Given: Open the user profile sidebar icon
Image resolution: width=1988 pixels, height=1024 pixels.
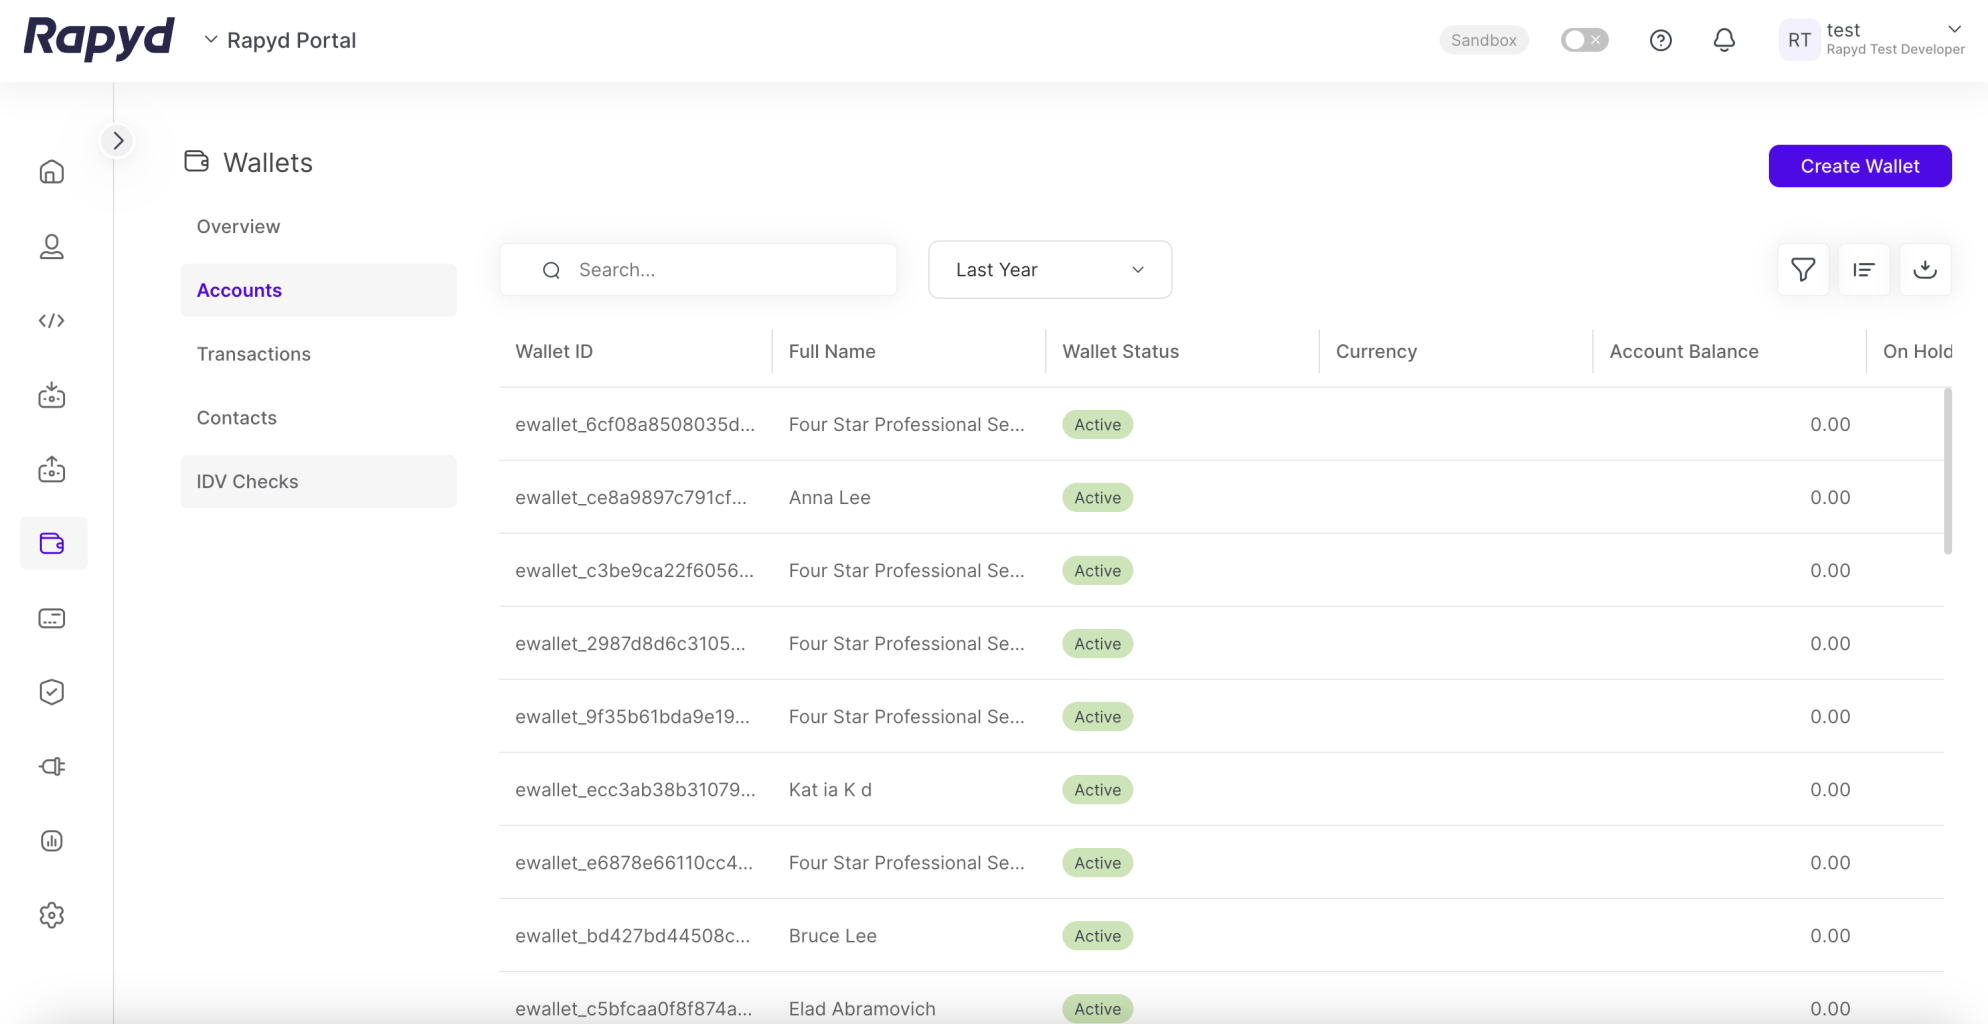Looking at the screenshot, I should click(x=52, y=246).
